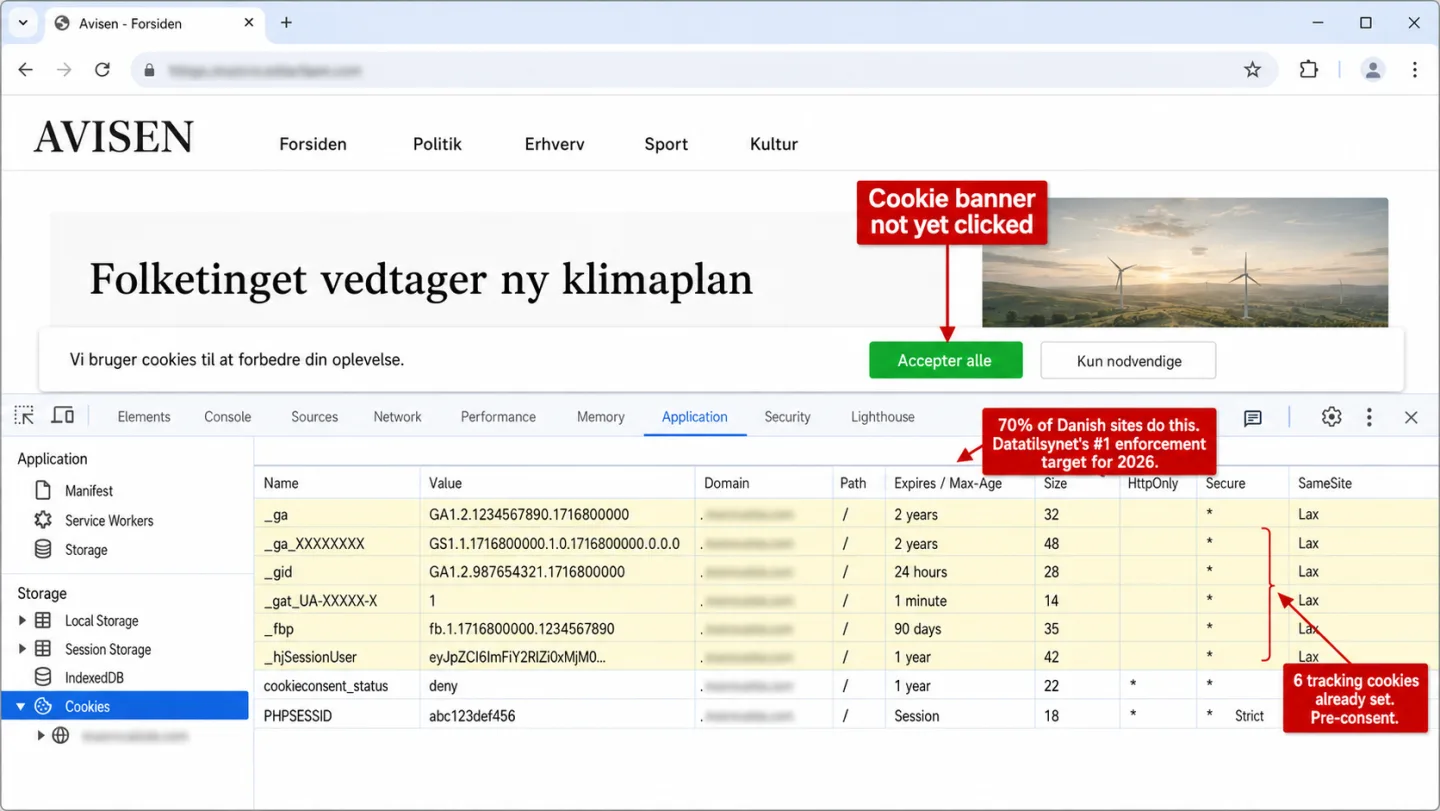Click the address bar lock icon
The image size is (1440, 811).
(150, 71)
